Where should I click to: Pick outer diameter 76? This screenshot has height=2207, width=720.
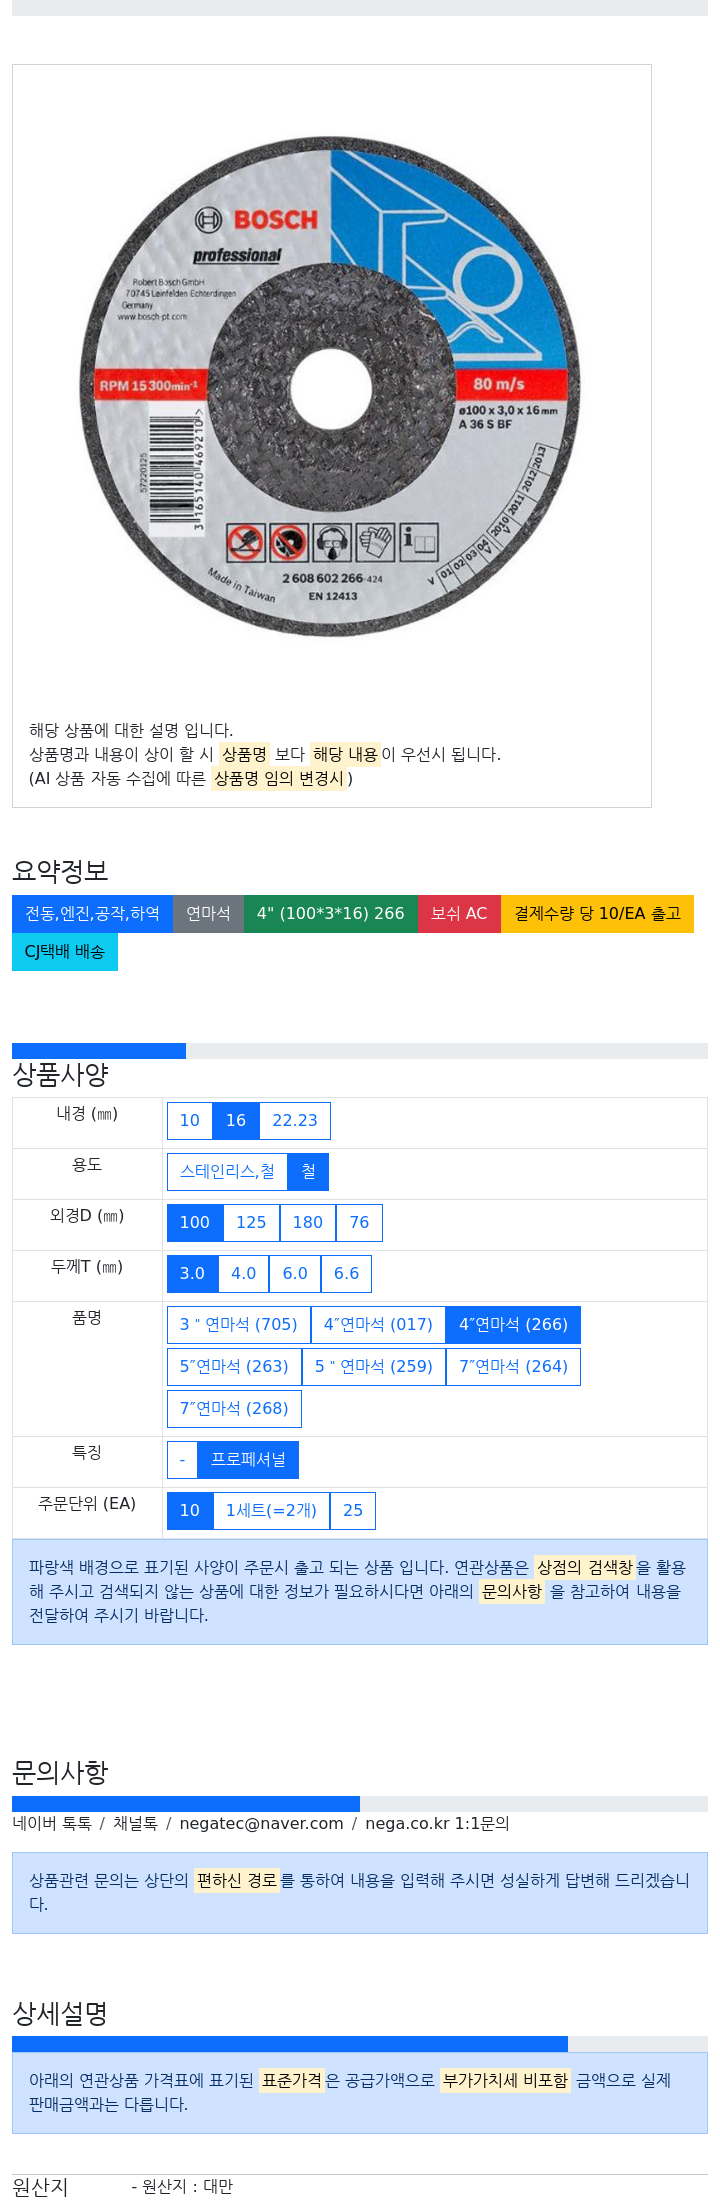click(x=359, y=1223)
